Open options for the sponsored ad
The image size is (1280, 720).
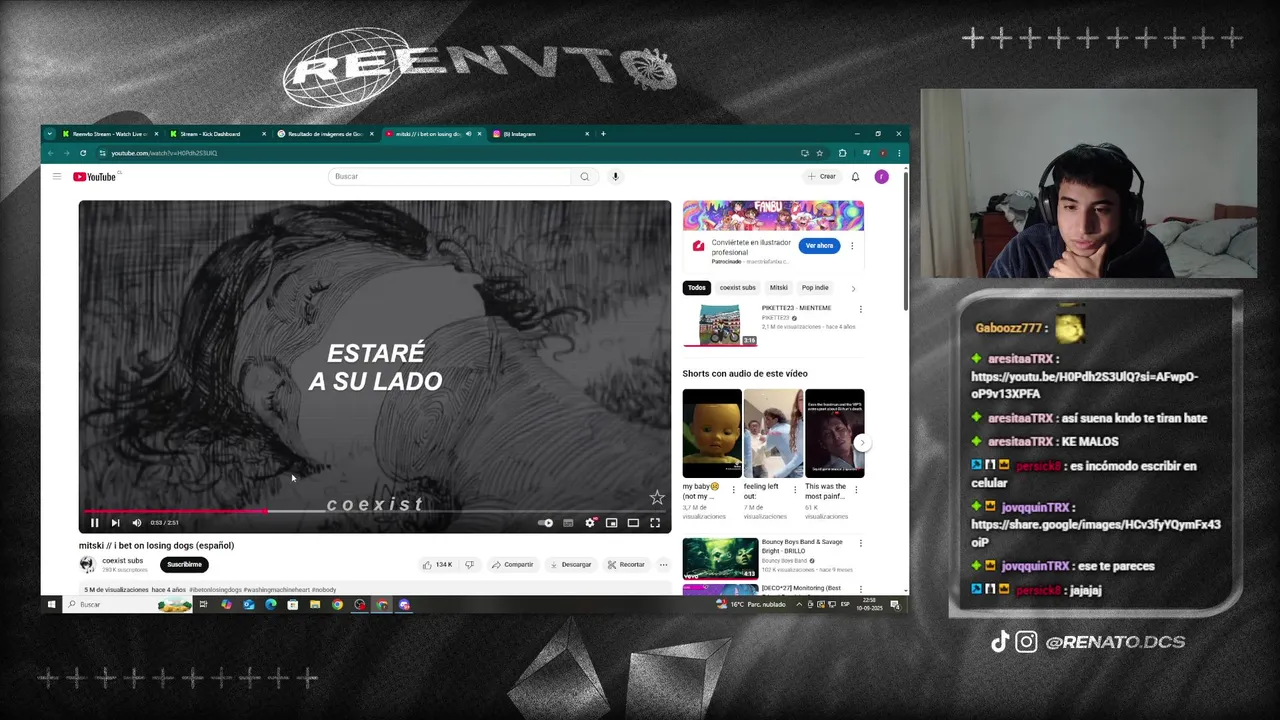coord(852,245)
